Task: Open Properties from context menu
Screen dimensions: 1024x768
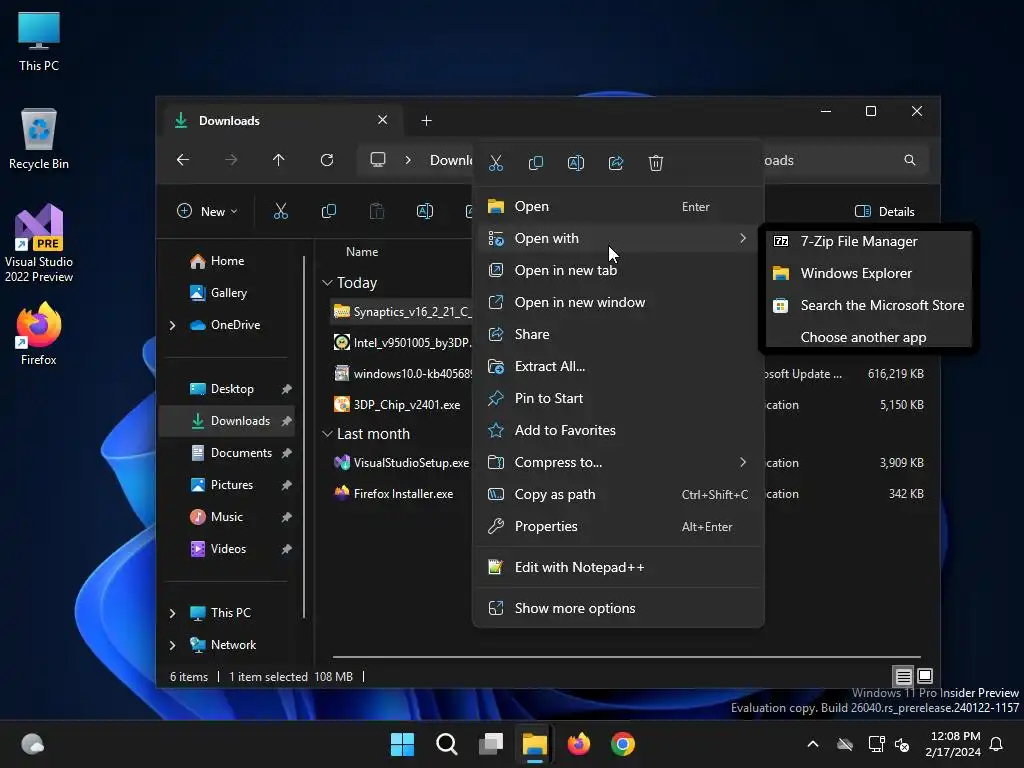Action: pyautogui.click(x=618, y=526)
